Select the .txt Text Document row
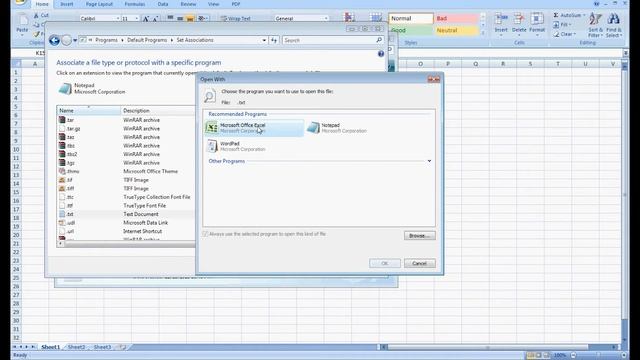The image size is (640, 360). (126, 214)
